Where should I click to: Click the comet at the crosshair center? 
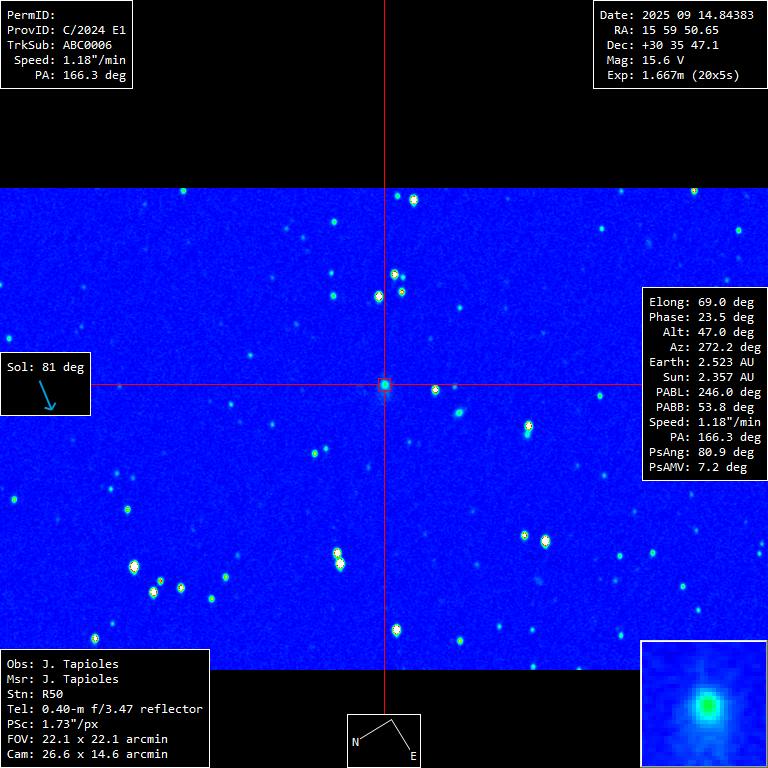(x=385, y=384)
